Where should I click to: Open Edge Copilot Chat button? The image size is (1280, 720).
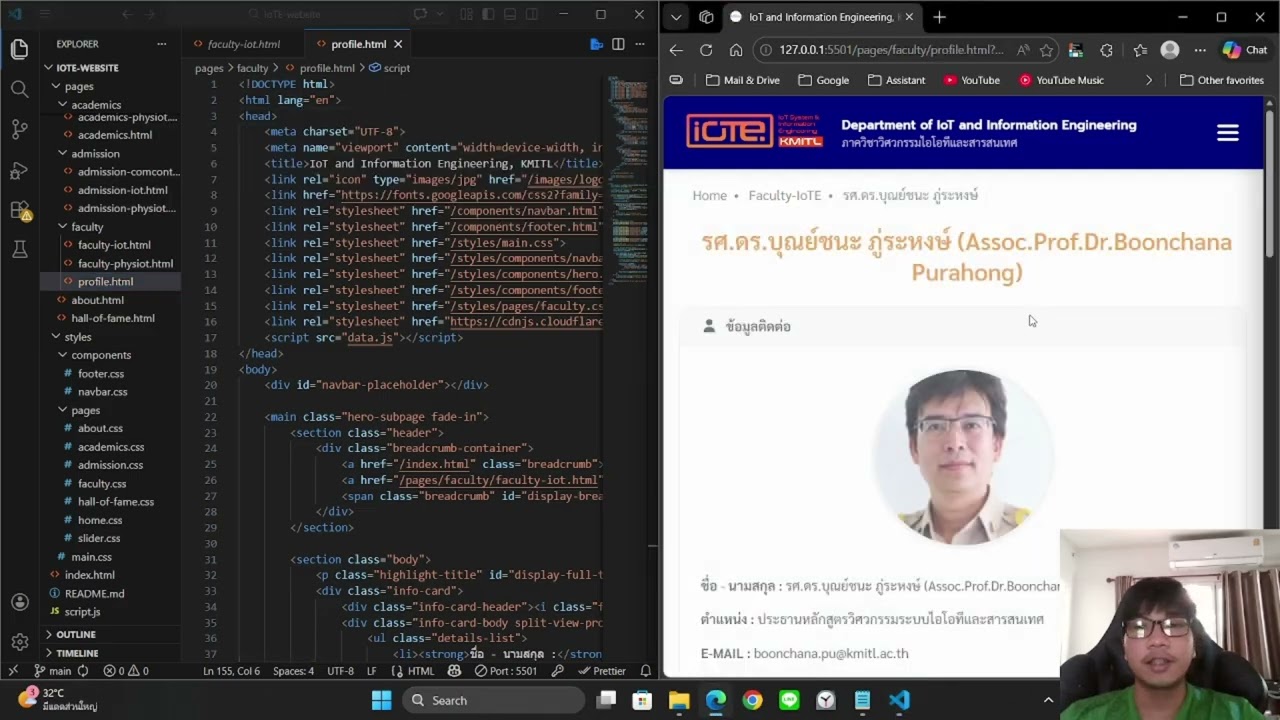coord(1245,50)
